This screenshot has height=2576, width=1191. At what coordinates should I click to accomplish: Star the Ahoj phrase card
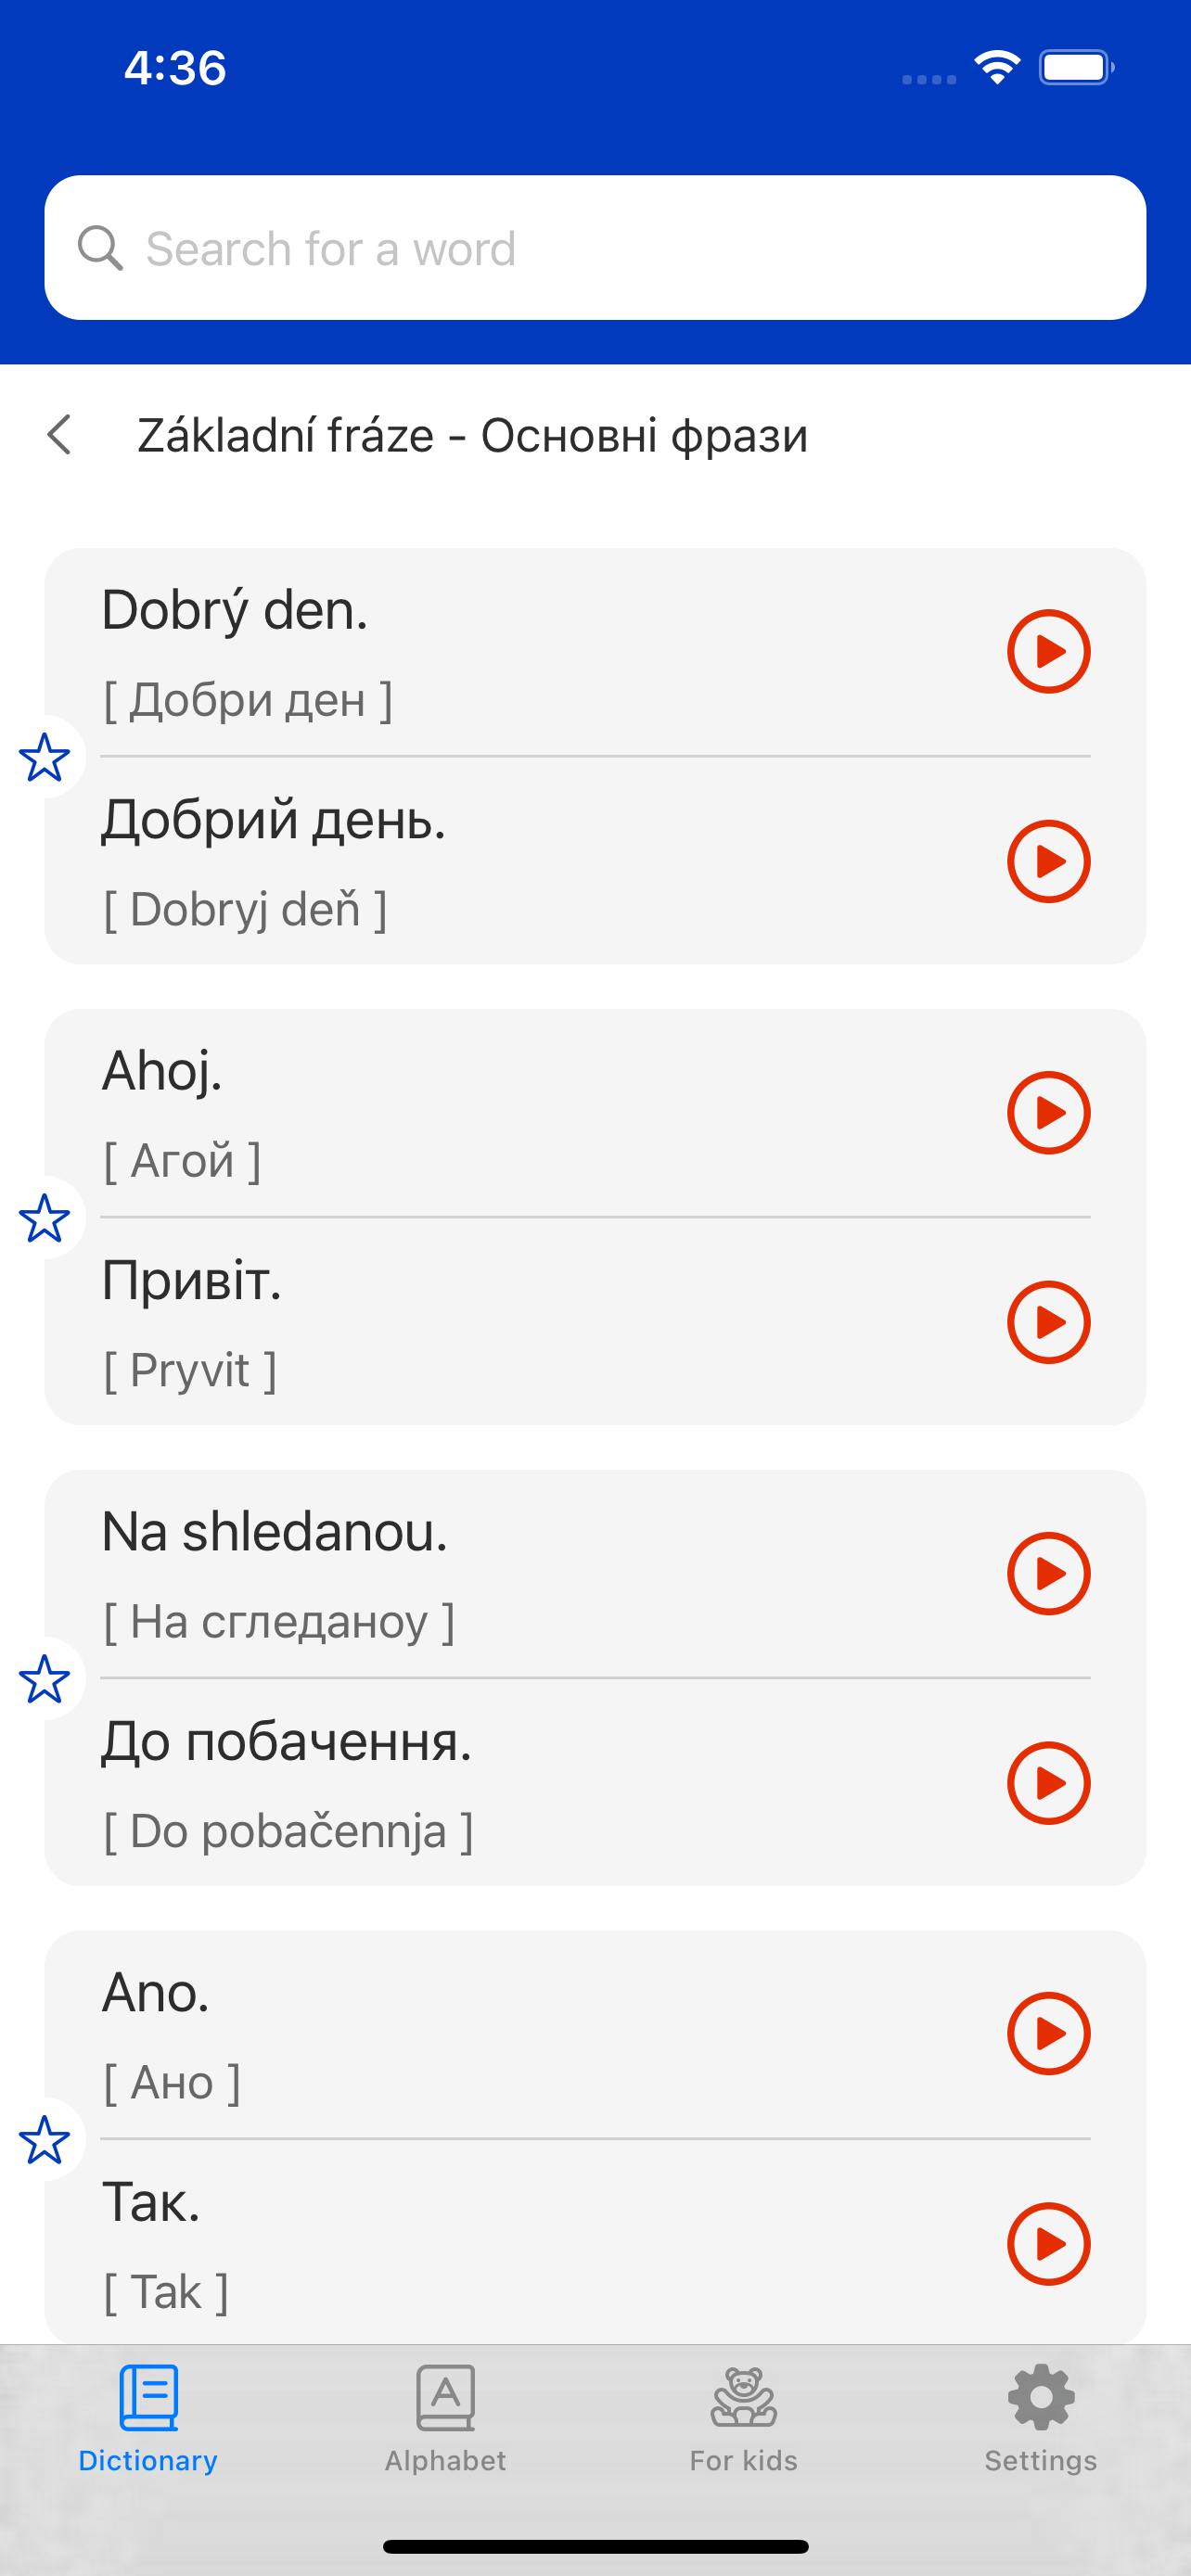[44, 1218]
